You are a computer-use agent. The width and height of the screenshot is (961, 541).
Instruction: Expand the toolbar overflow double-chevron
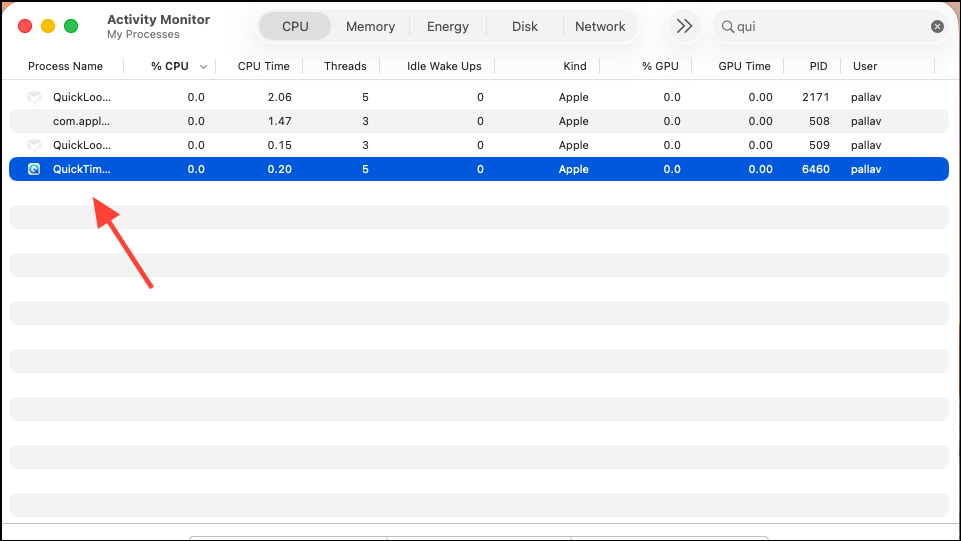click(x=684, y=27)
